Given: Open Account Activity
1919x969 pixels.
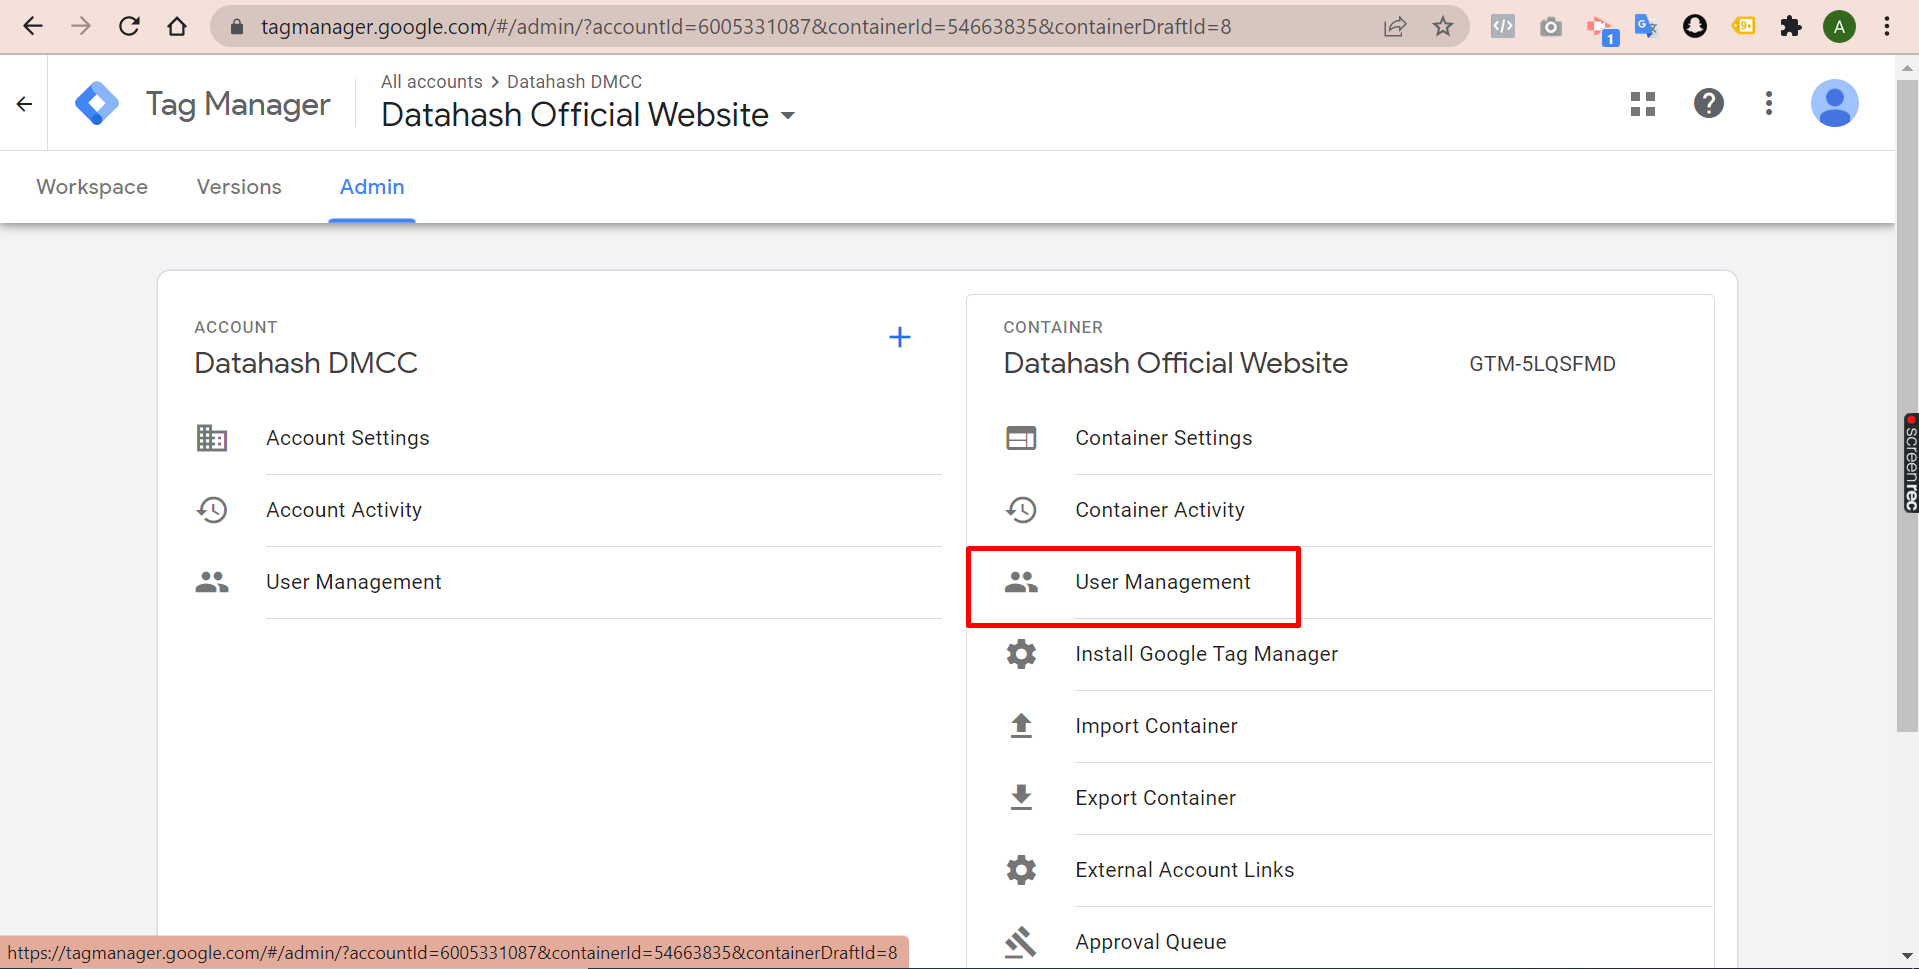Looking at the screenshot, I should pyautogui.click(x=344, y=510).
